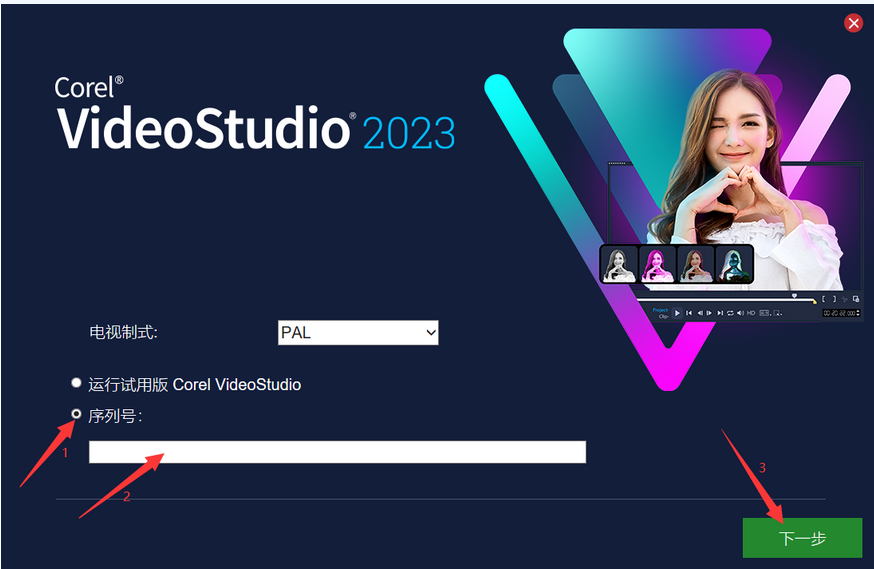Viewport: 874px width, 569px height.
Task: Open the 电视制式 PAL dropdown
Action: pyautogui.click(x=358, y=333)
